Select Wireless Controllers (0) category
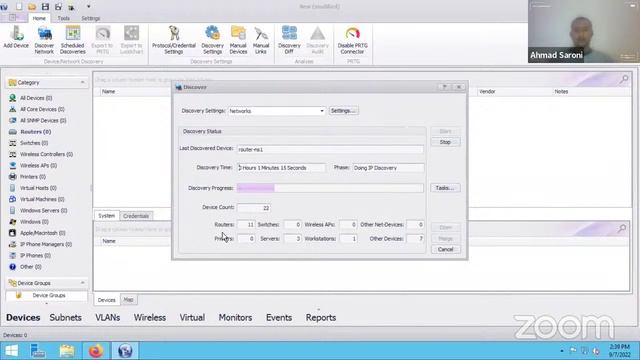 (46, 154)
